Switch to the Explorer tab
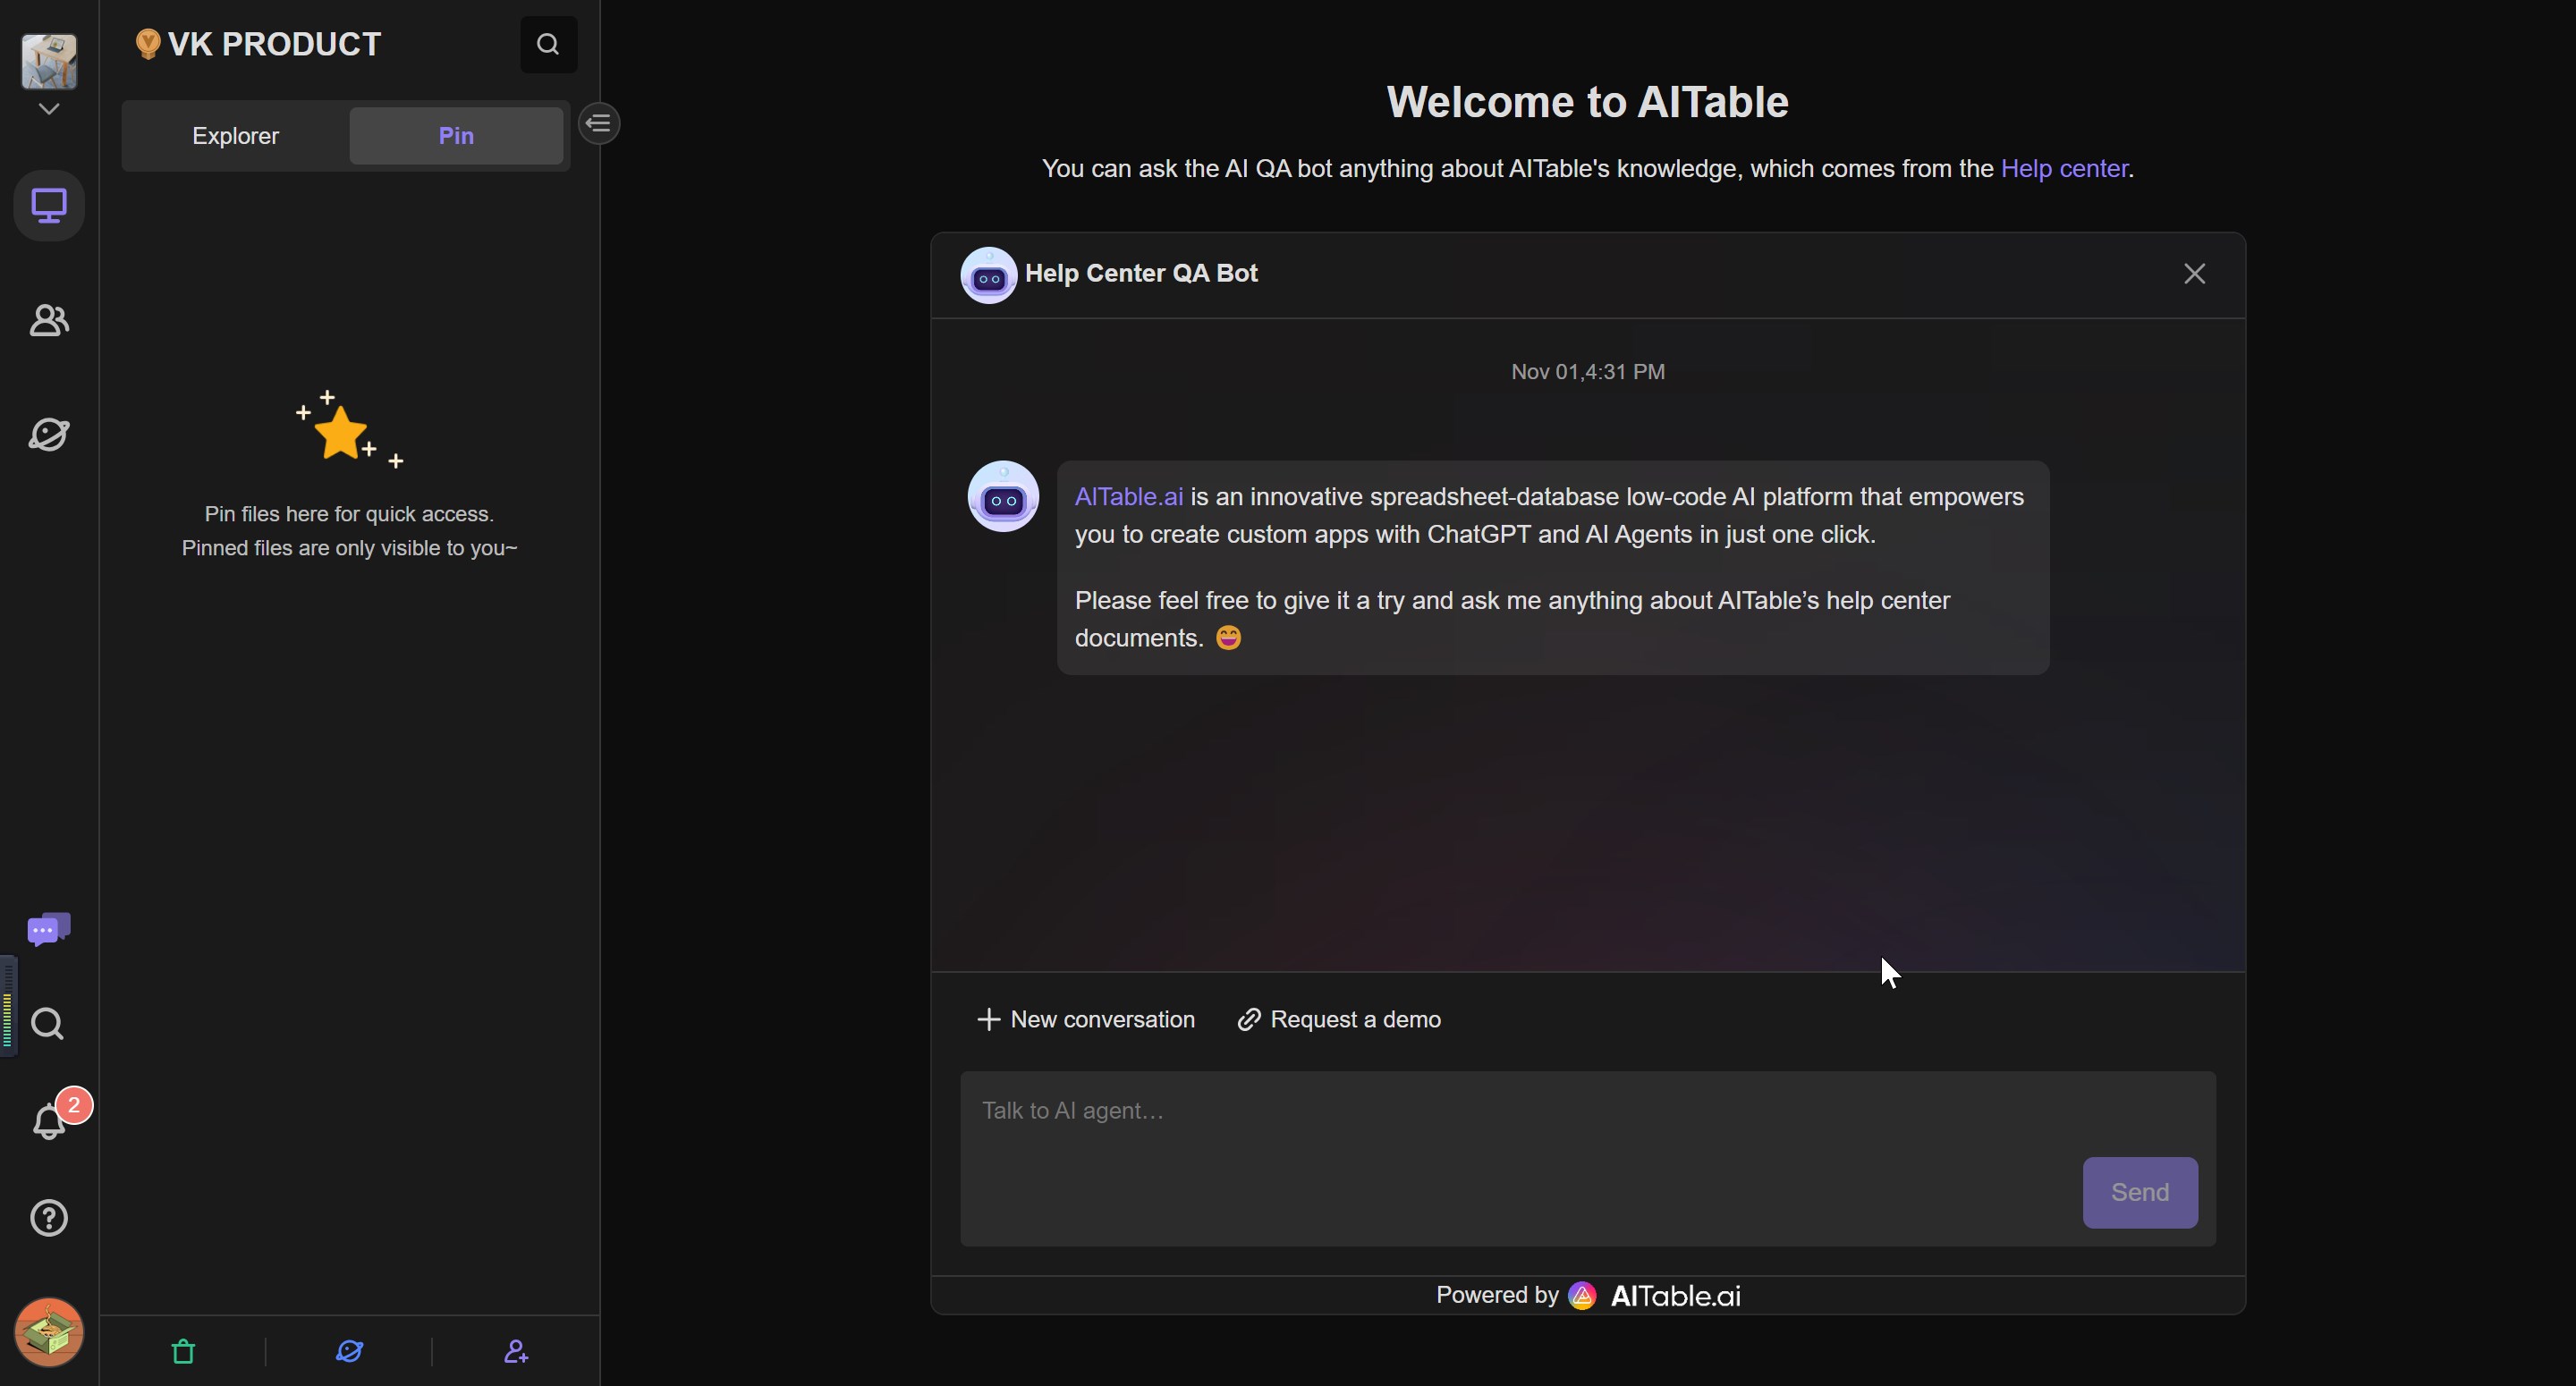The height and width of the screenshot is (1386, 2576). click(235, 135)
